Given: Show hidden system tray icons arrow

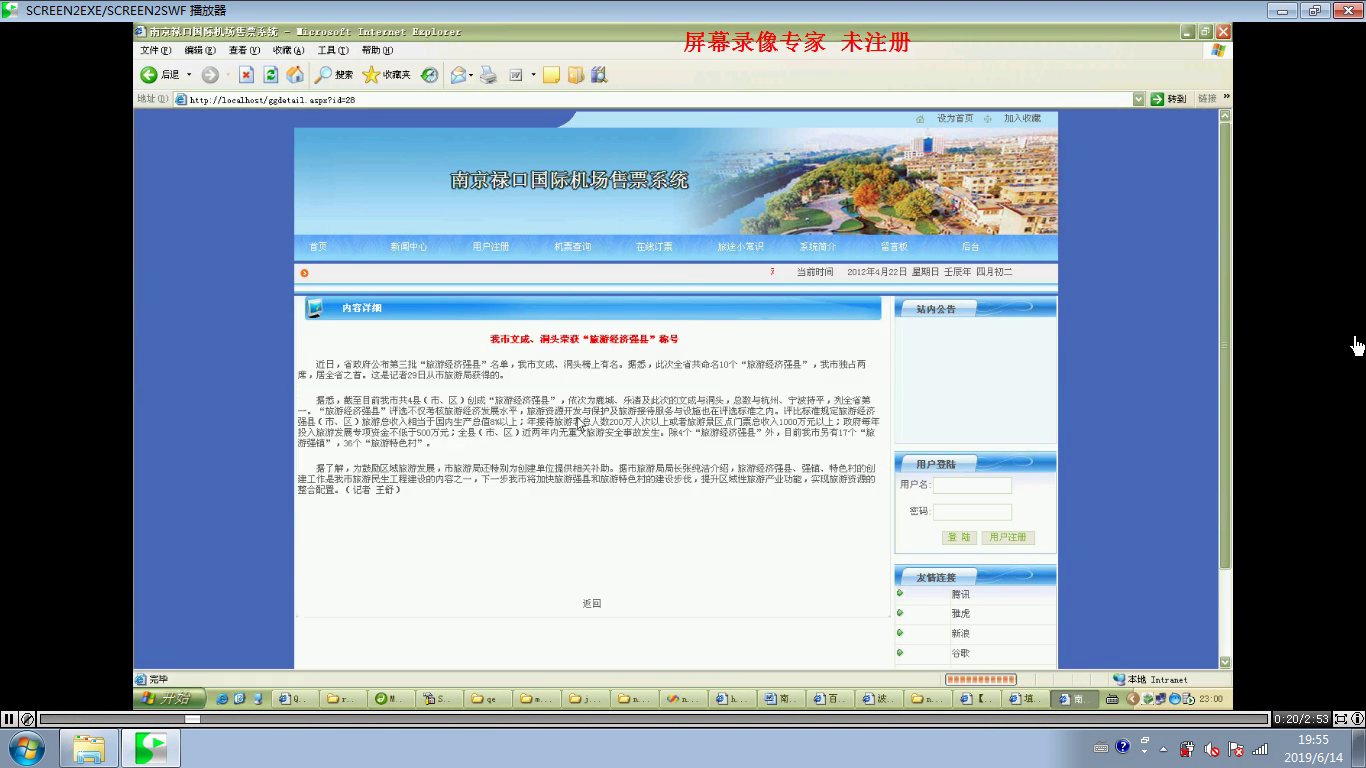Looking at the screenshot, I should 1163,749.
